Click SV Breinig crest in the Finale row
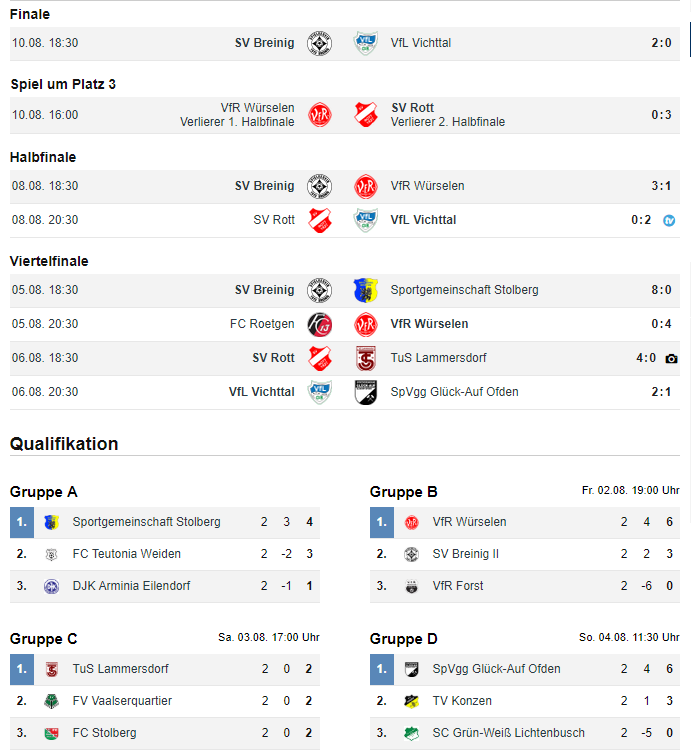 point(319,43)
